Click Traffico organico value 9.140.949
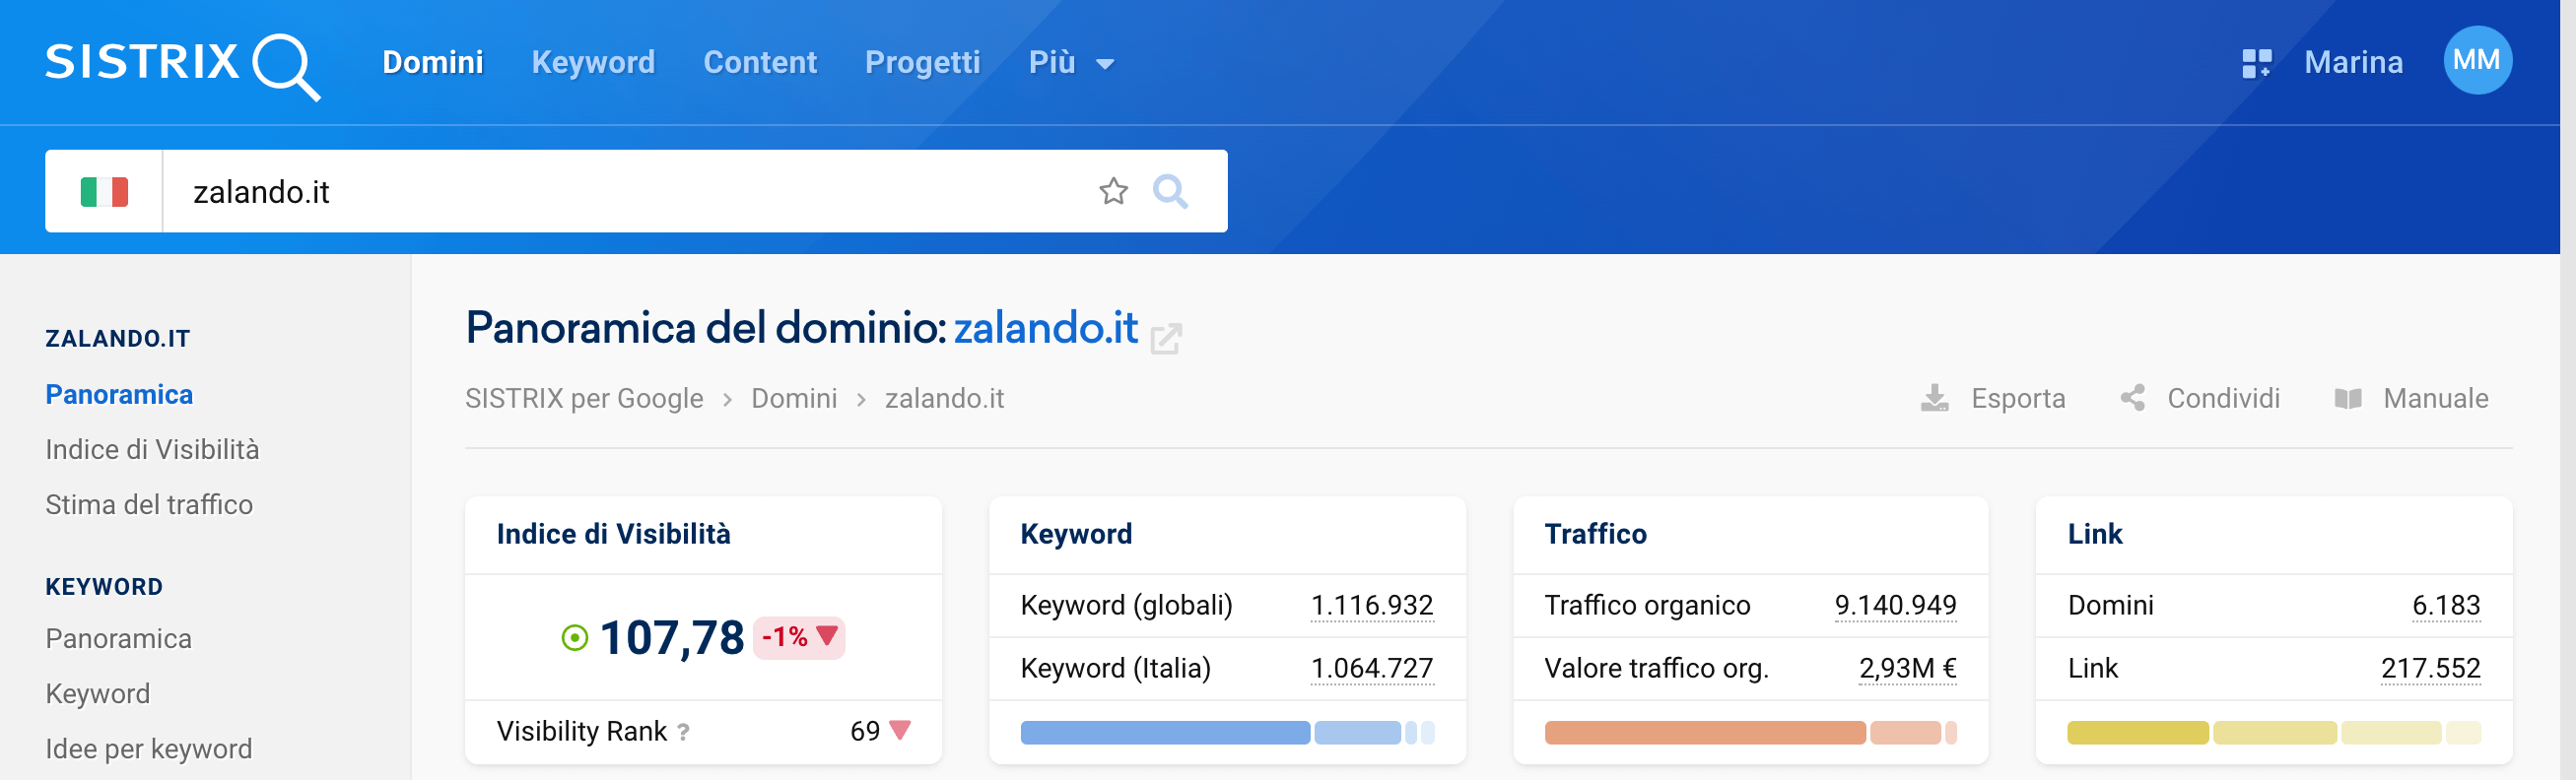 tap(1895, 605)
